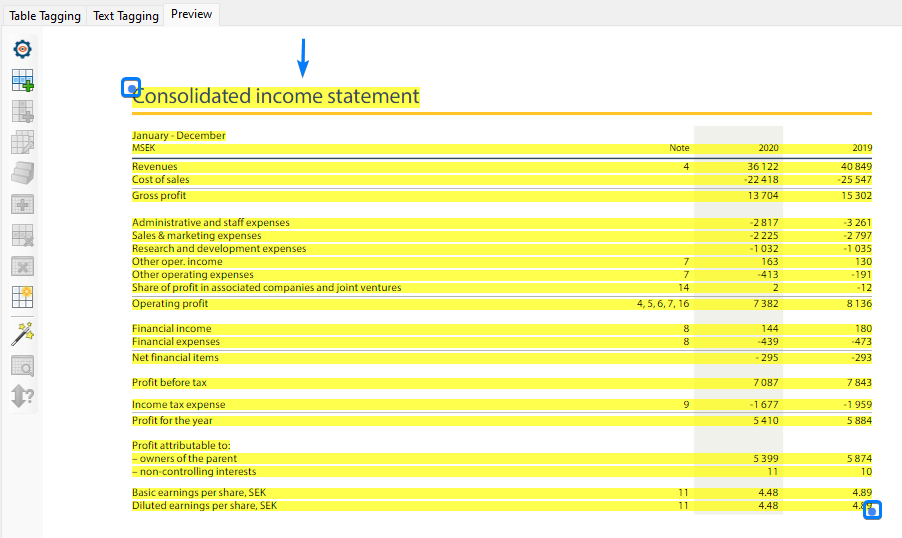Image resolution: width=902 pixels, height=538 pixels.
Task: Click the Gross profit 2020 value '13 704'
Action: click(763, 196)
